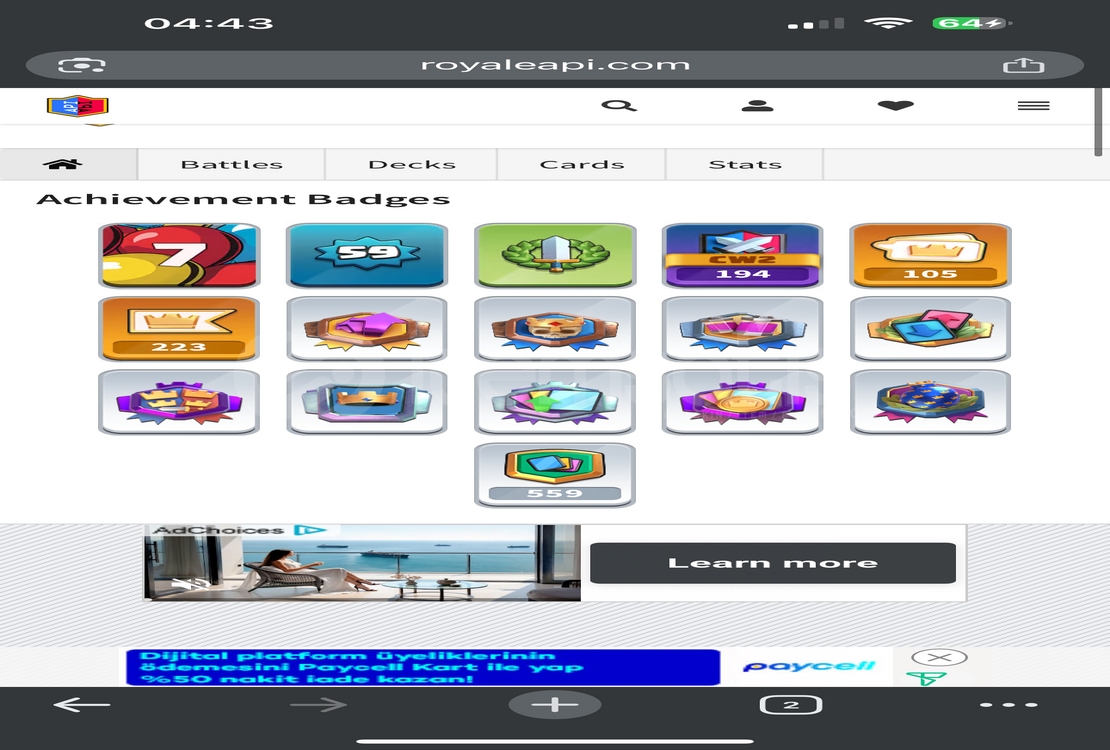Tap the green ad send arrow icon
Image resolution: width=1110 pixels, height=750 pixels.
926,678
